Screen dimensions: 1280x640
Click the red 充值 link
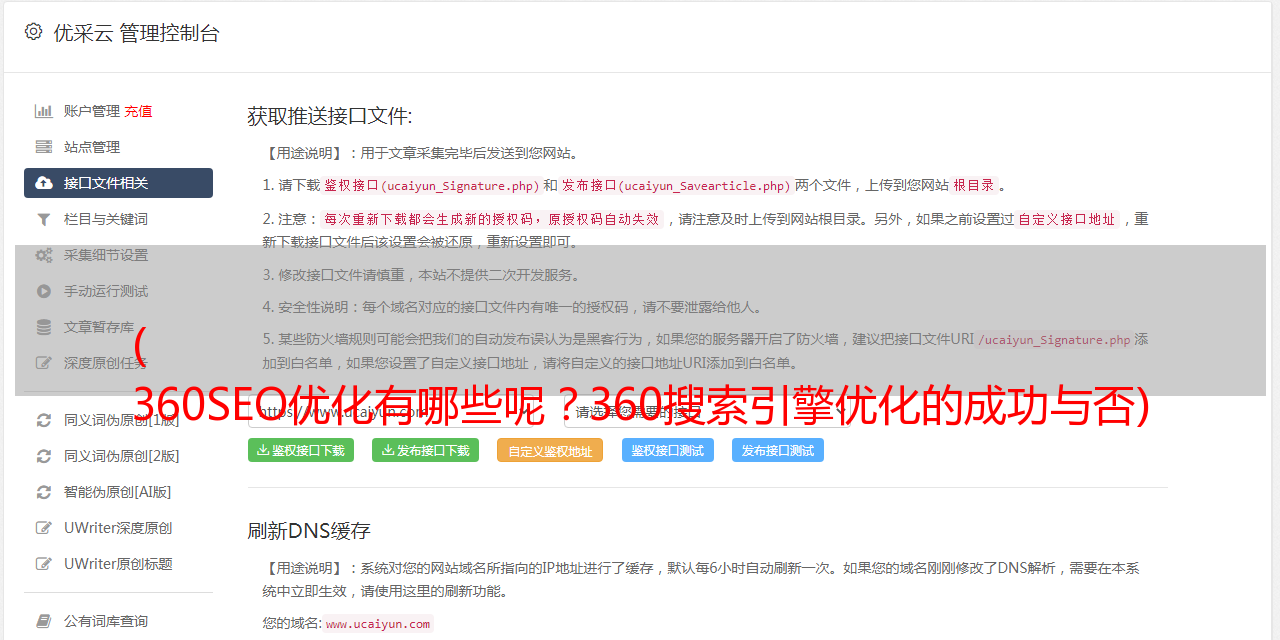[x=138, y=111]
